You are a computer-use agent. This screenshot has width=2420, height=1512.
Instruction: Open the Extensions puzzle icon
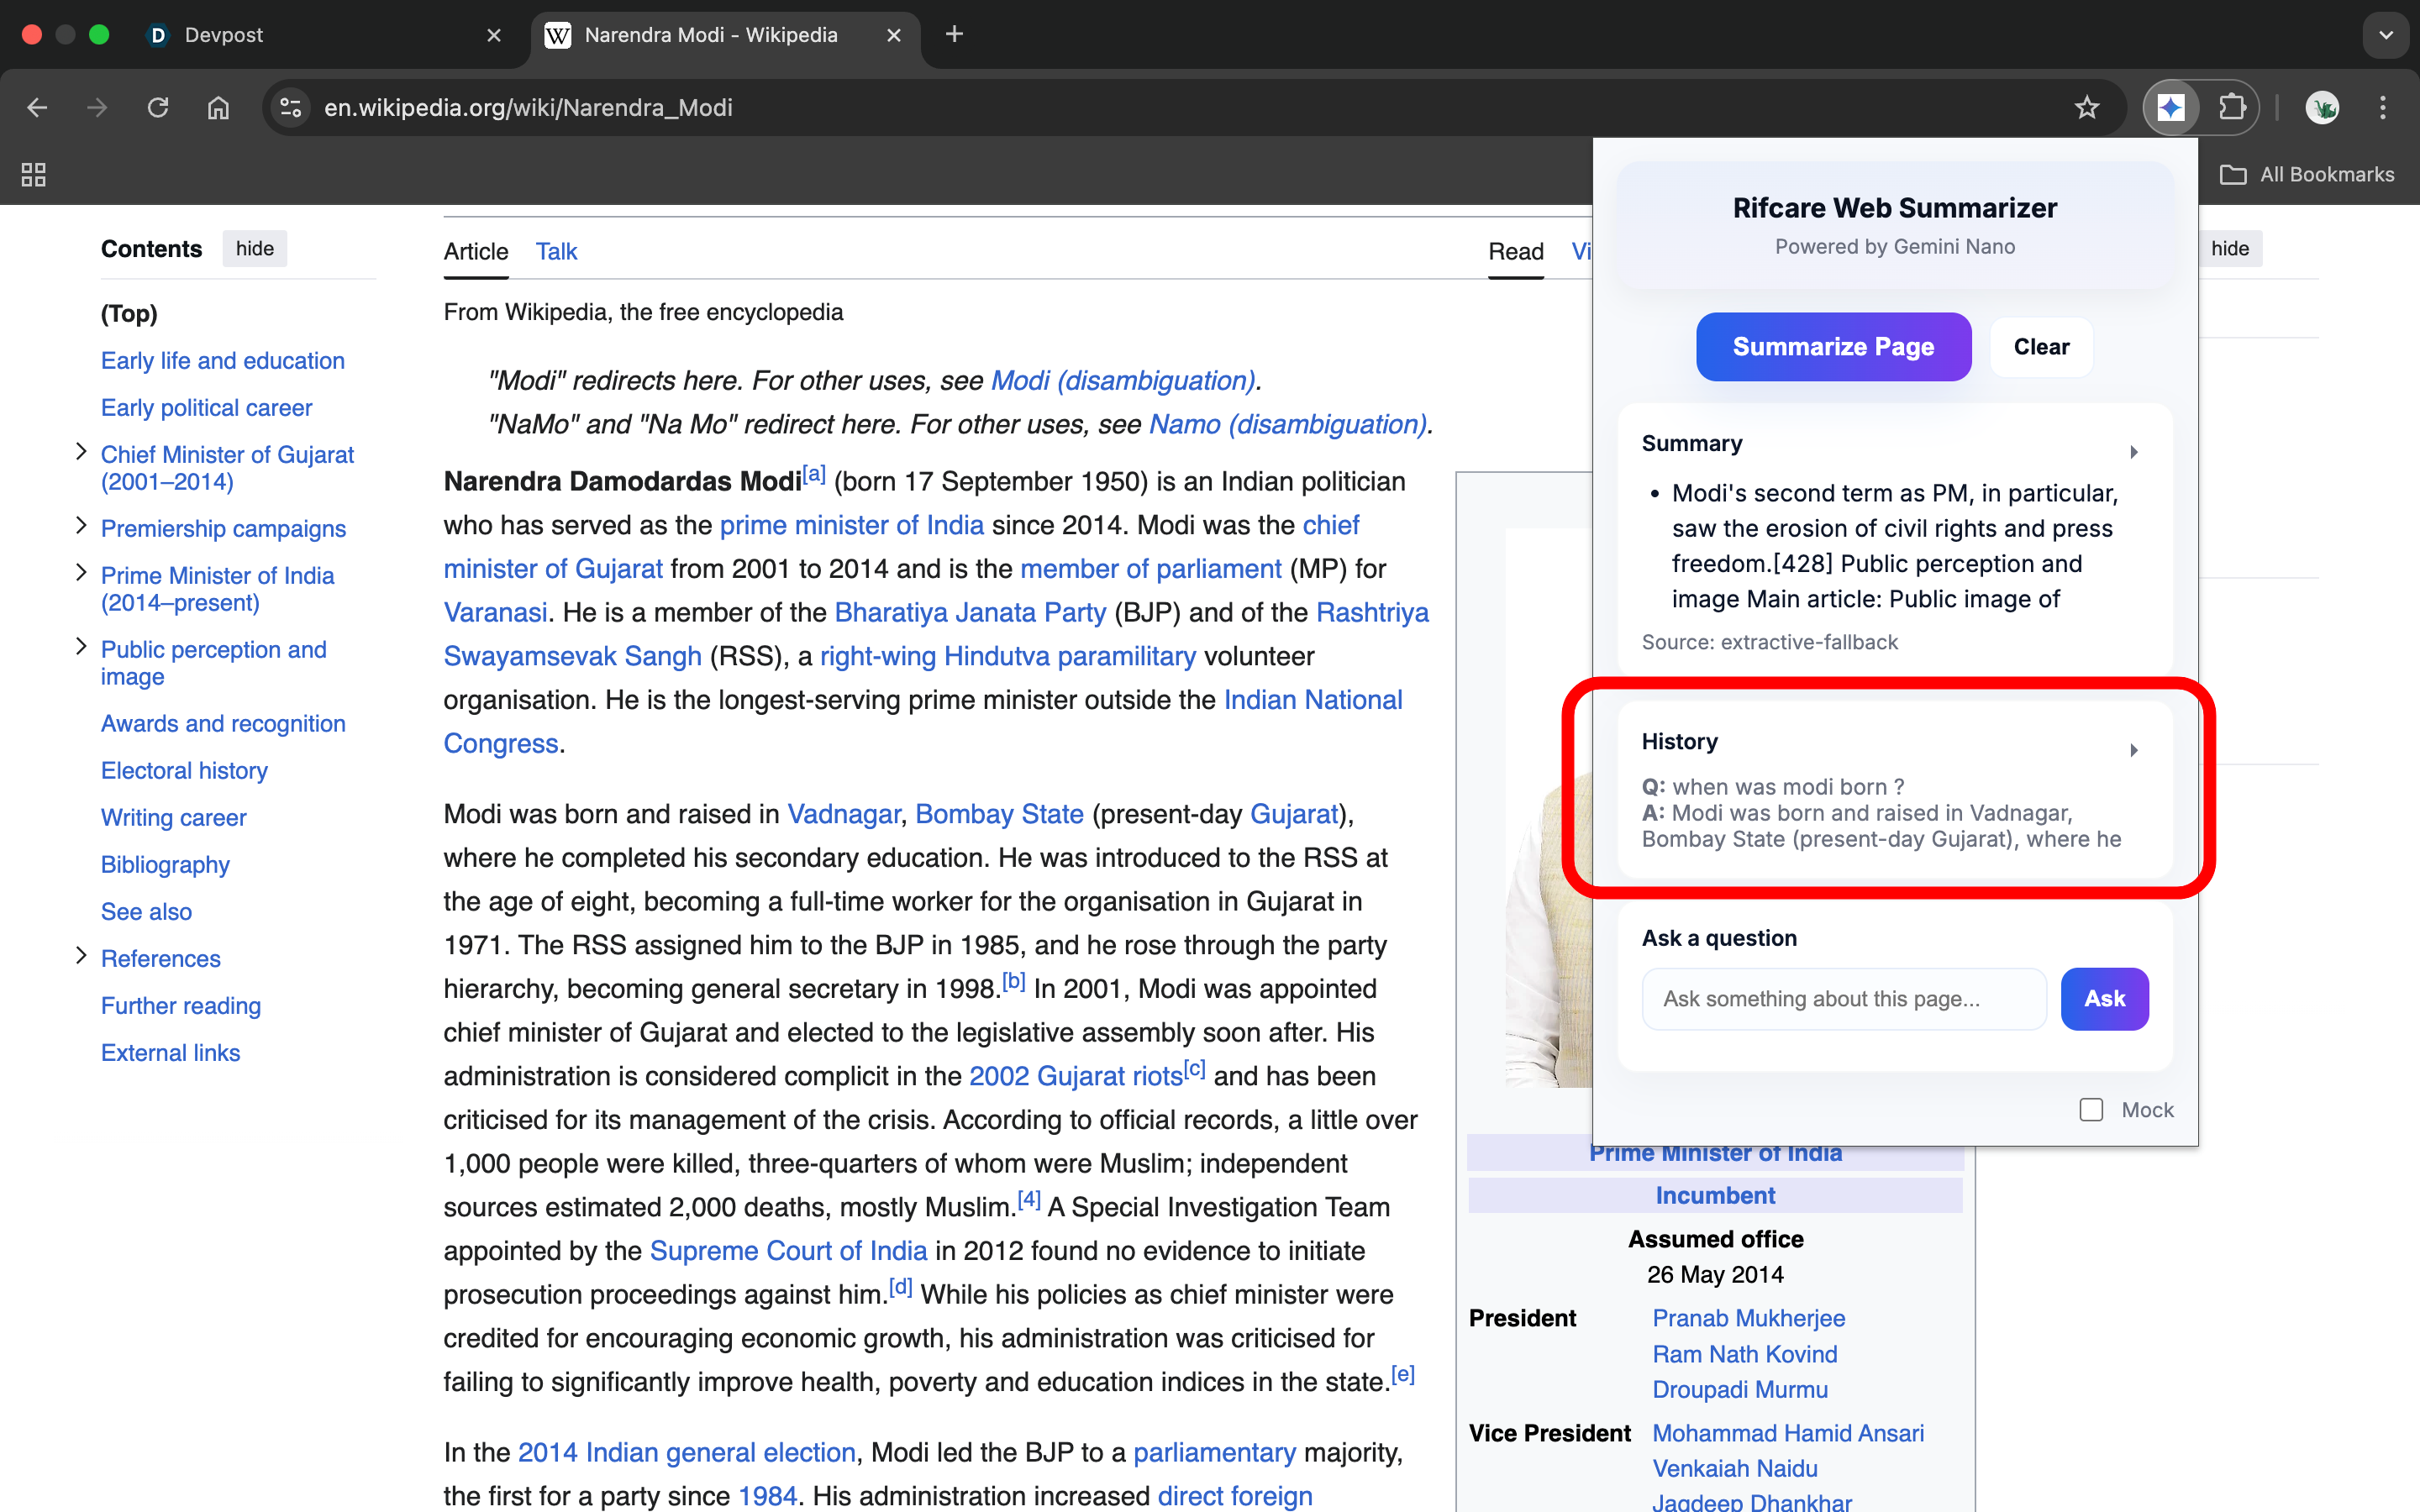click(x=2232, y=107)
